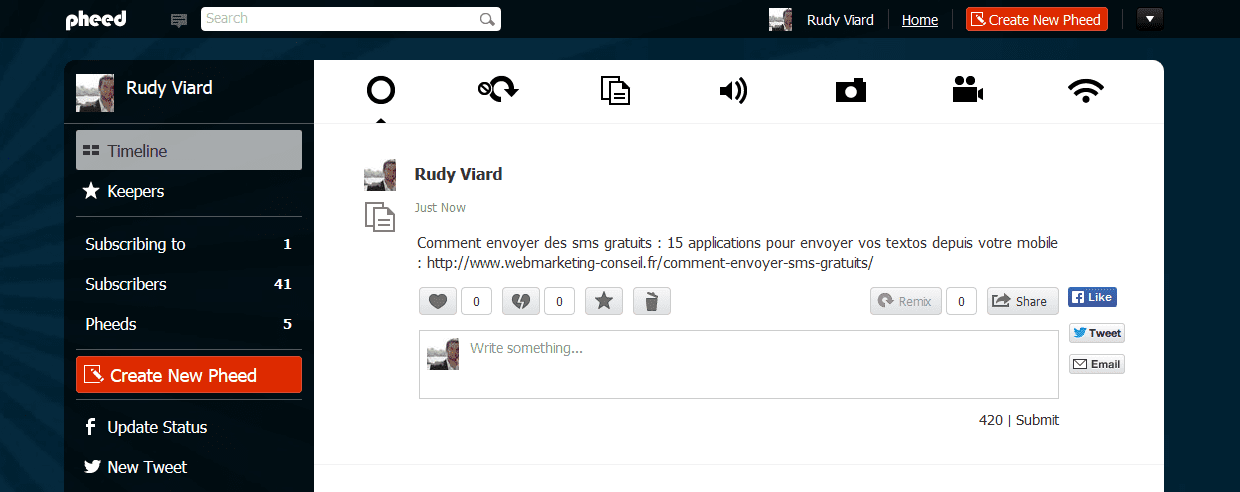Click the love count box
This screenshot has height=492, width=1240.
point(476,301)
